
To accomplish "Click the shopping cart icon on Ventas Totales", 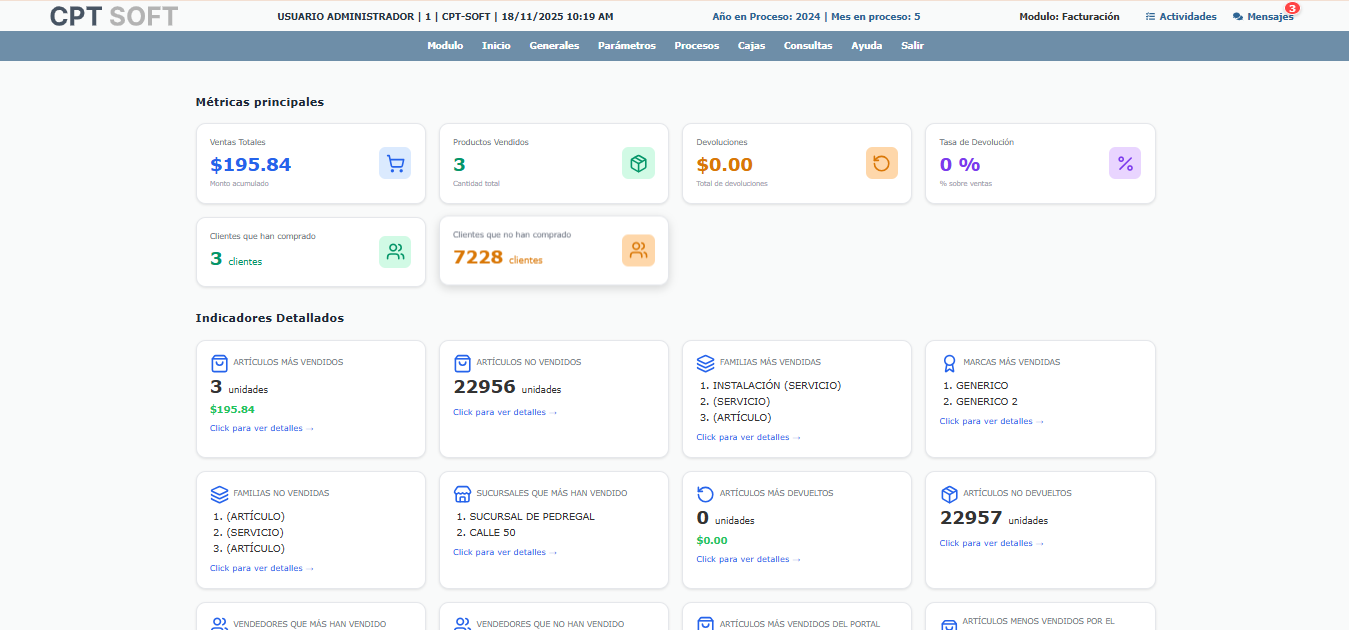I will coord(395,163).
